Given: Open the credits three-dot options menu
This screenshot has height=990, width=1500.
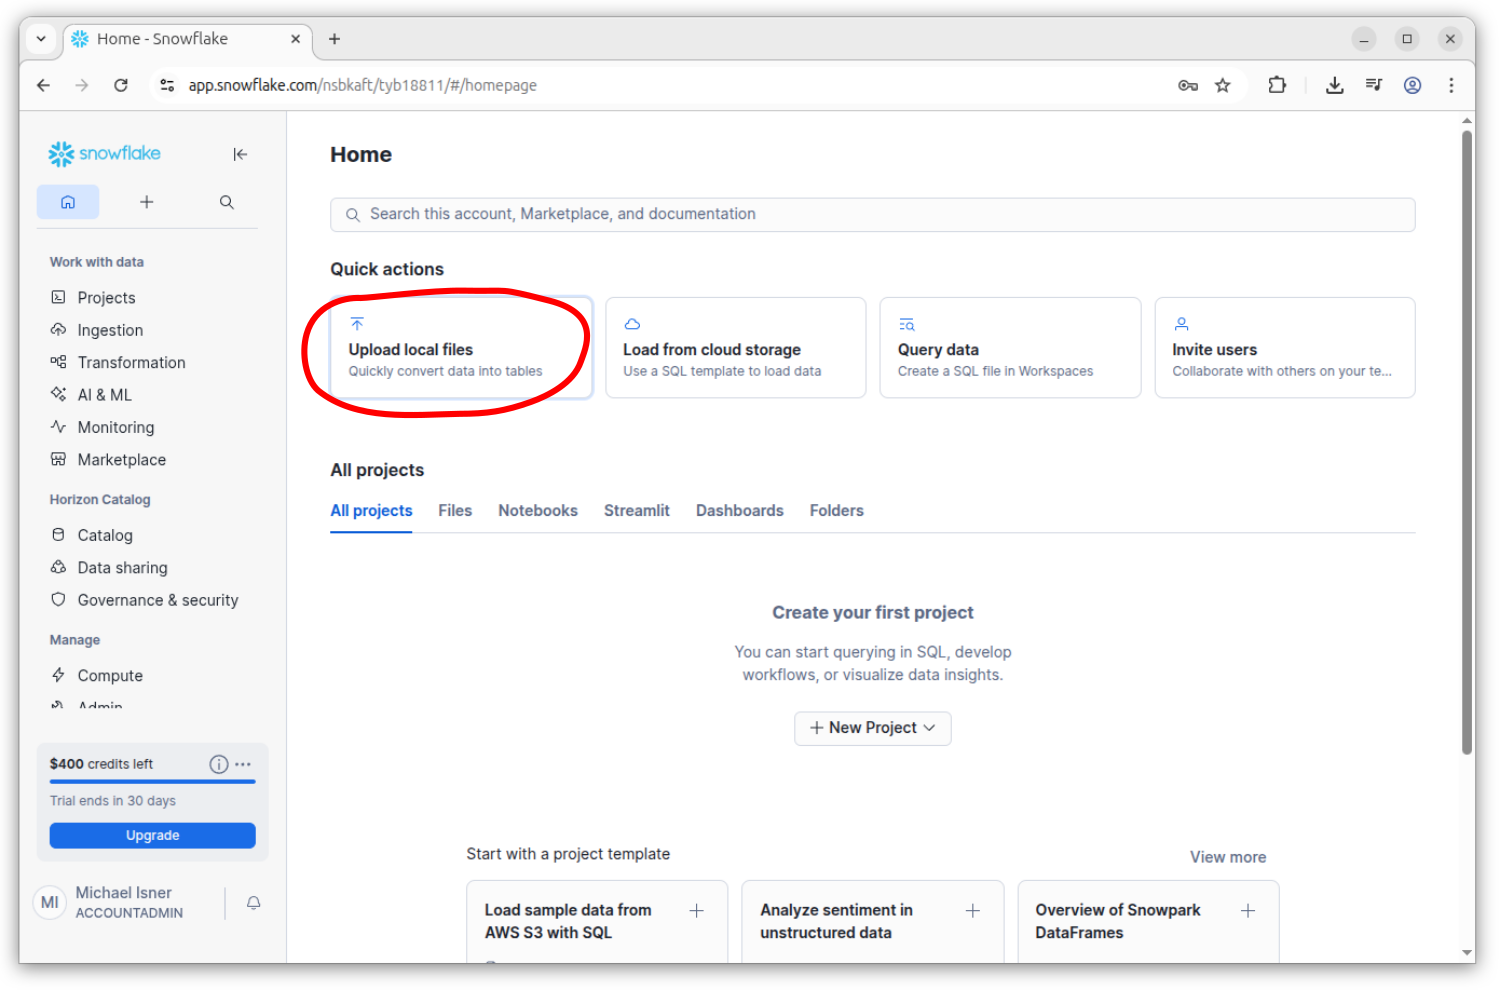Looking at the screenshot, I should pyautogui.click(x=243, y=764).
